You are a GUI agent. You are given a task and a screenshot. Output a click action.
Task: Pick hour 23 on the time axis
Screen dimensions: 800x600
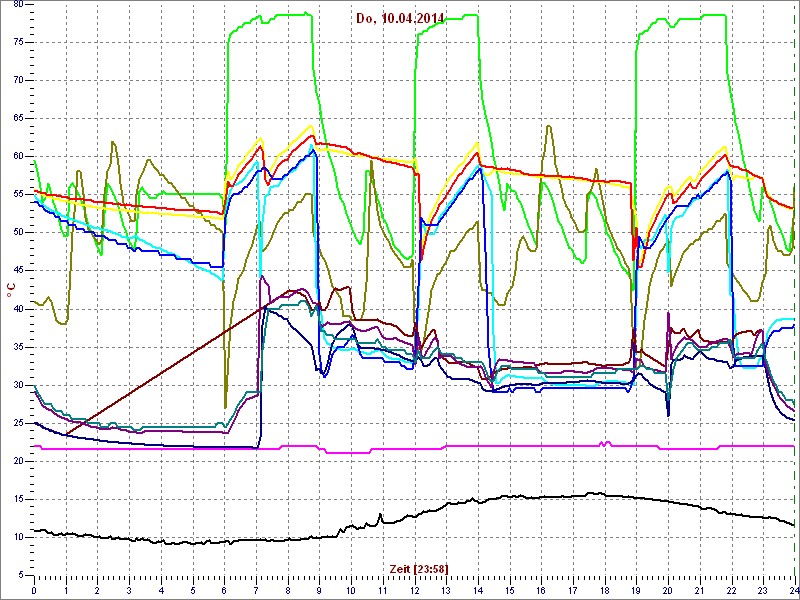[763, 591]
